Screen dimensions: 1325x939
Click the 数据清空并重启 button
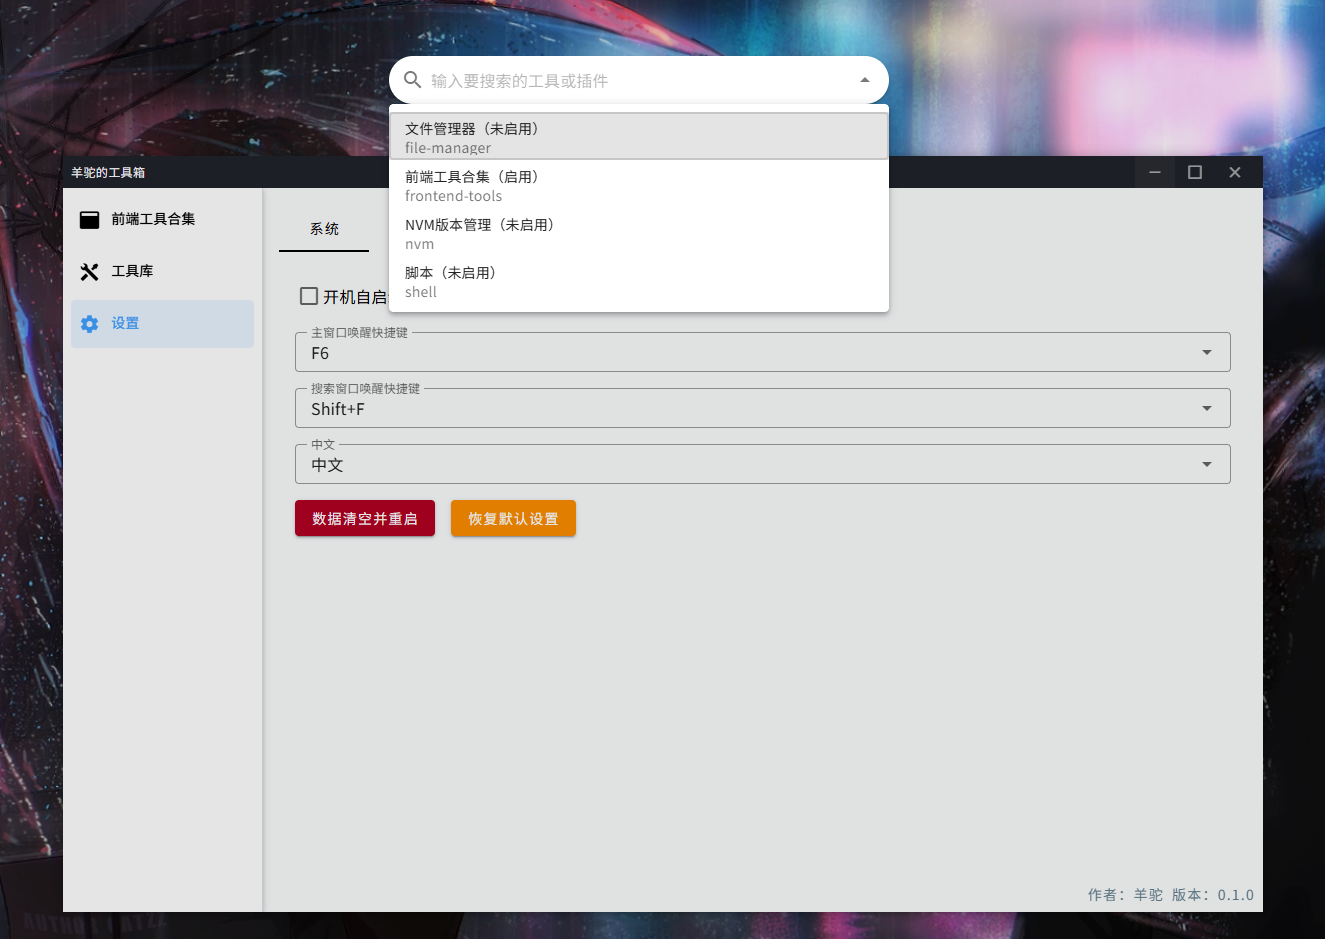(x=365, y=518)
